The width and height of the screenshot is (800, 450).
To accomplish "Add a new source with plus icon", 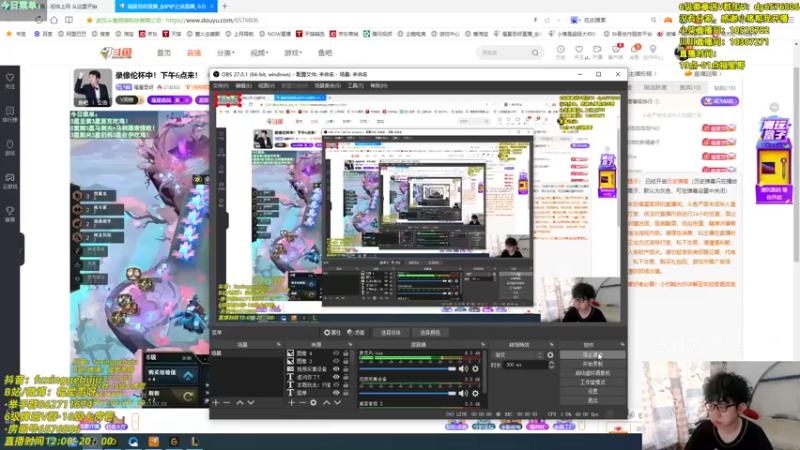I will 291,403.
